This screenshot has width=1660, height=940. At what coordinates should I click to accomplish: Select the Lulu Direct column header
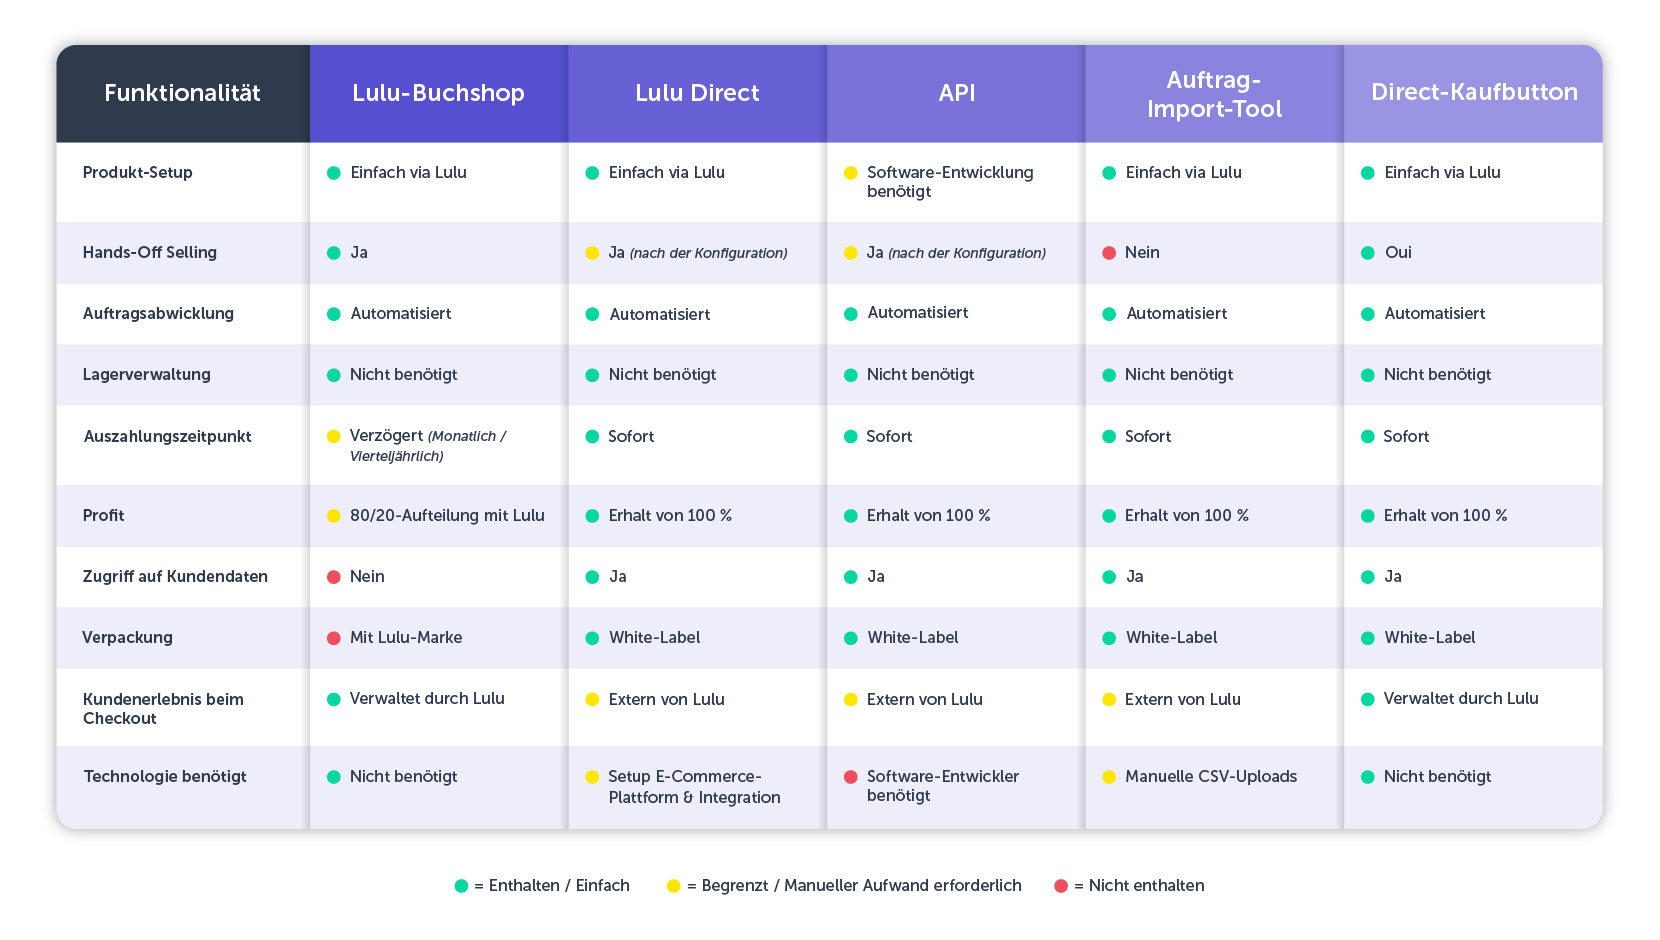coord(697,93)
